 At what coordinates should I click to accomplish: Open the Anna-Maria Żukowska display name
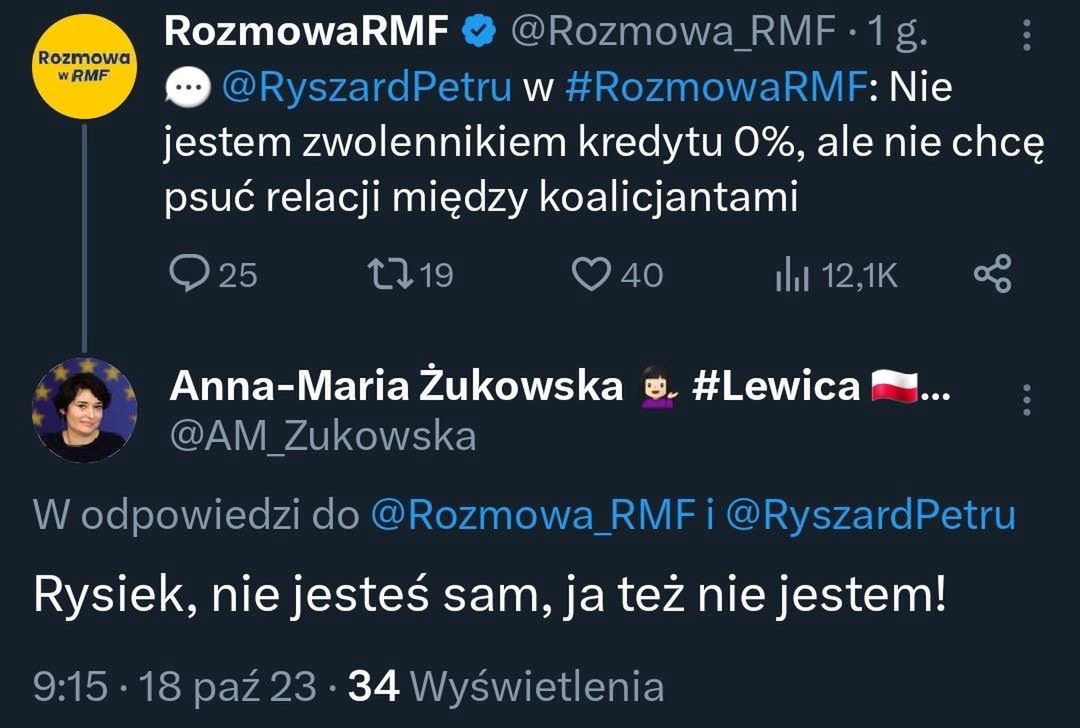(x=396, y=386)
